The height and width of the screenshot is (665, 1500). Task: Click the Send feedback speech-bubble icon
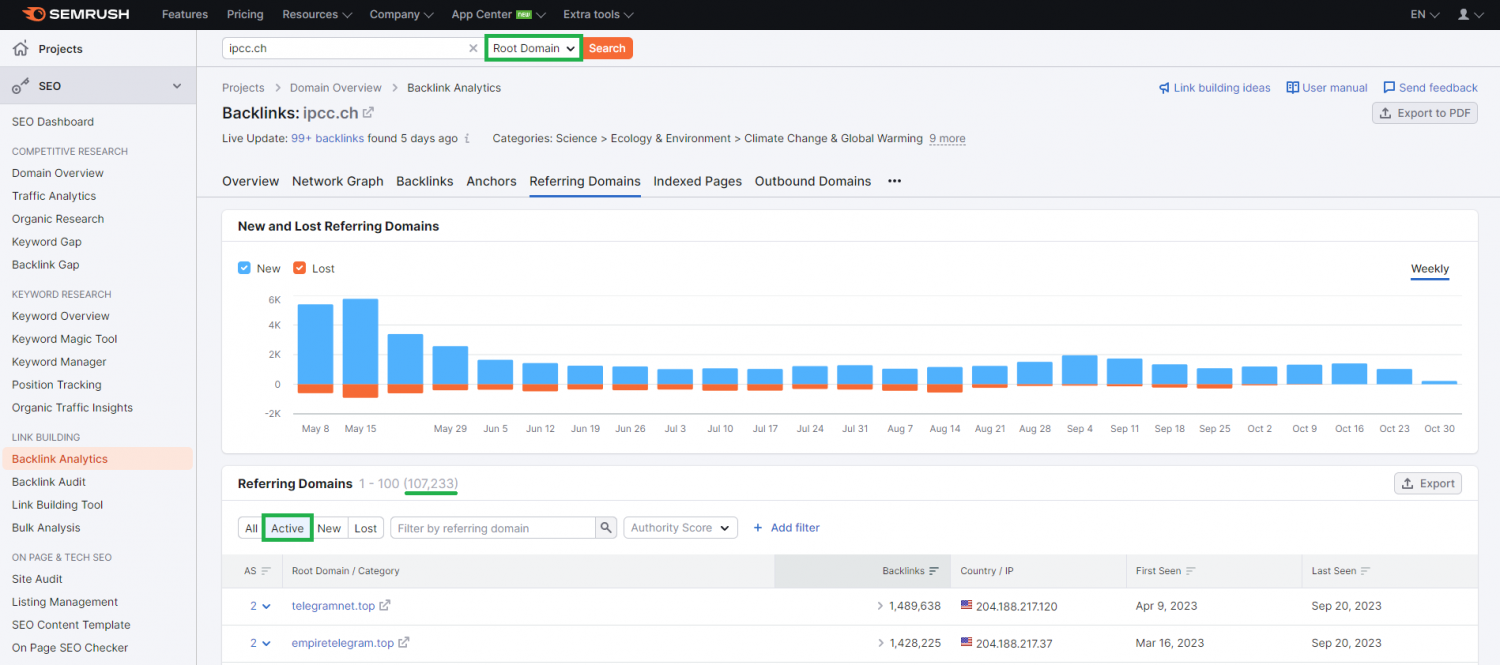coord(1390,87)
